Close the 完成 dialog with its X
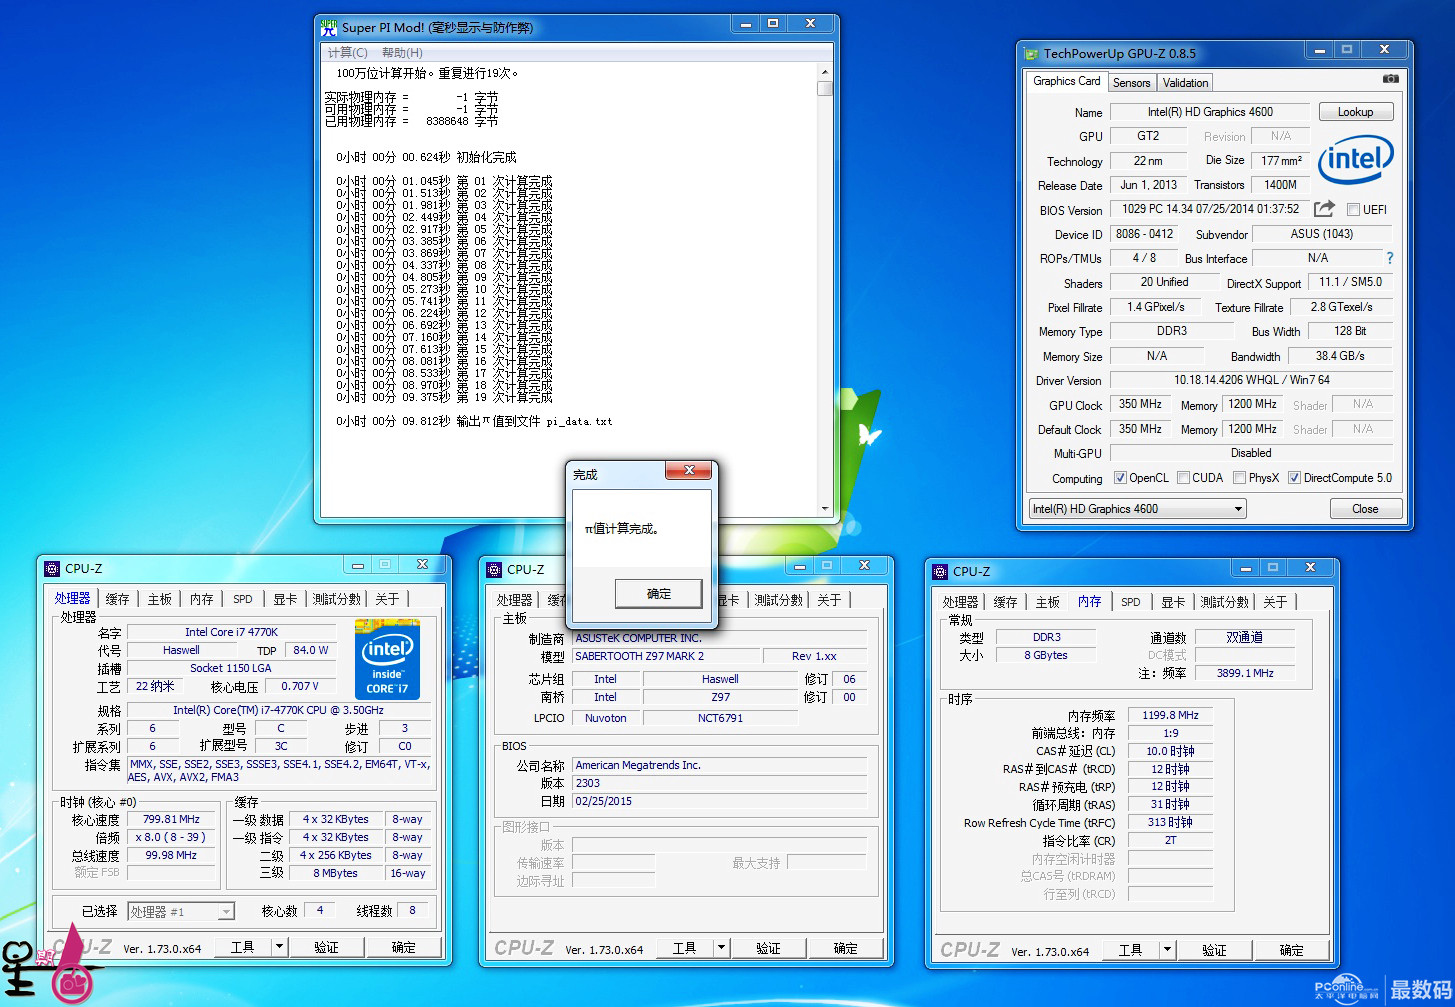The height and width of the screenshot is (1007, 1455). tap(689, 471)
